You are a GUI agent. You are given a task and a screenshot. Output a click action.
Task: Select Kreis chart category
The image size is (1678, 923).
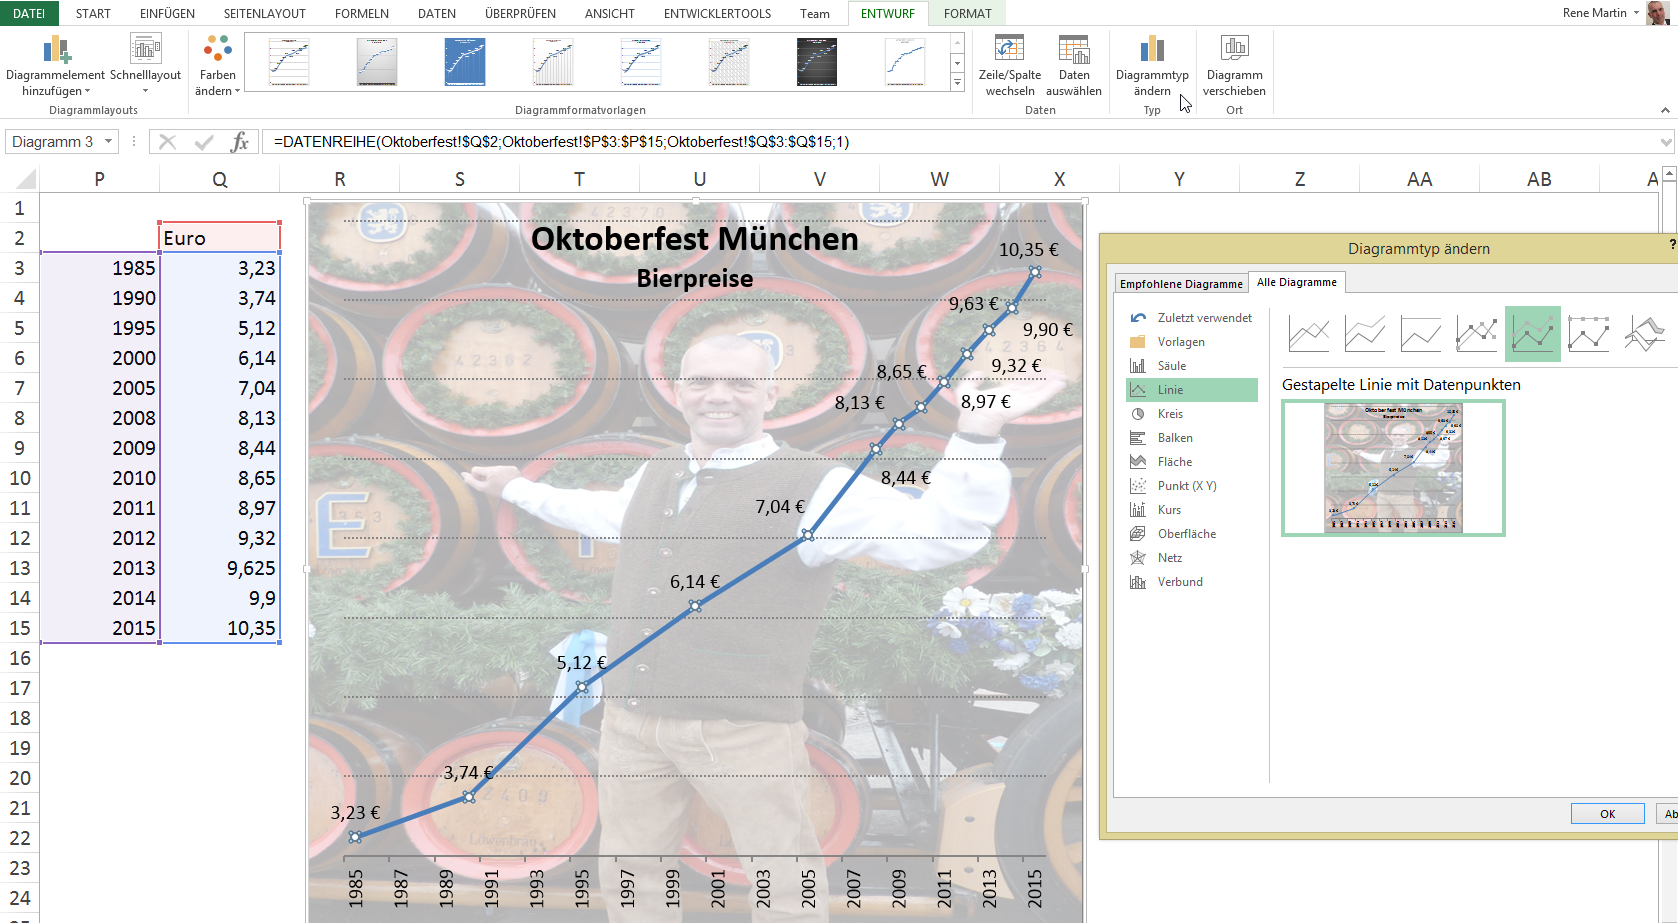tap(1170, 414)
